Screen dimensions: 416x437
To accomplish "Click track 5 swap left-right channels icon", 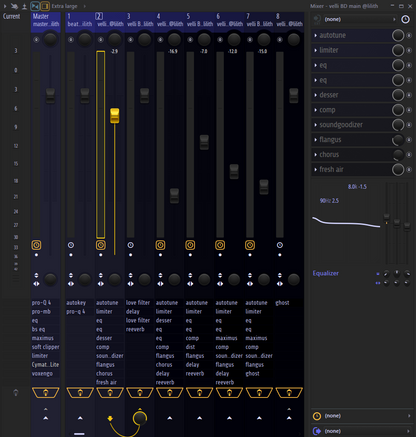I will (x=190, y=284).
